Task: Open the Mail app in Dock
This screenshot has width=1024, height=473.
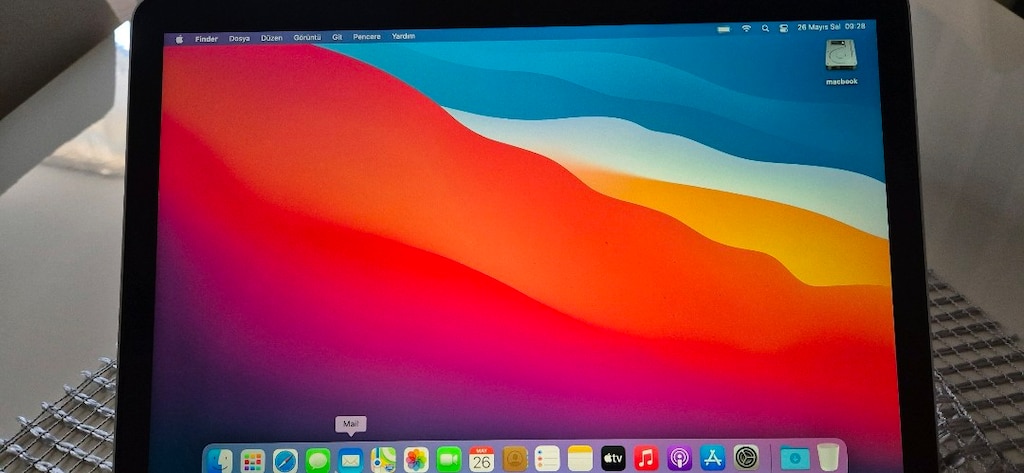Action: (x=351, y=461)
